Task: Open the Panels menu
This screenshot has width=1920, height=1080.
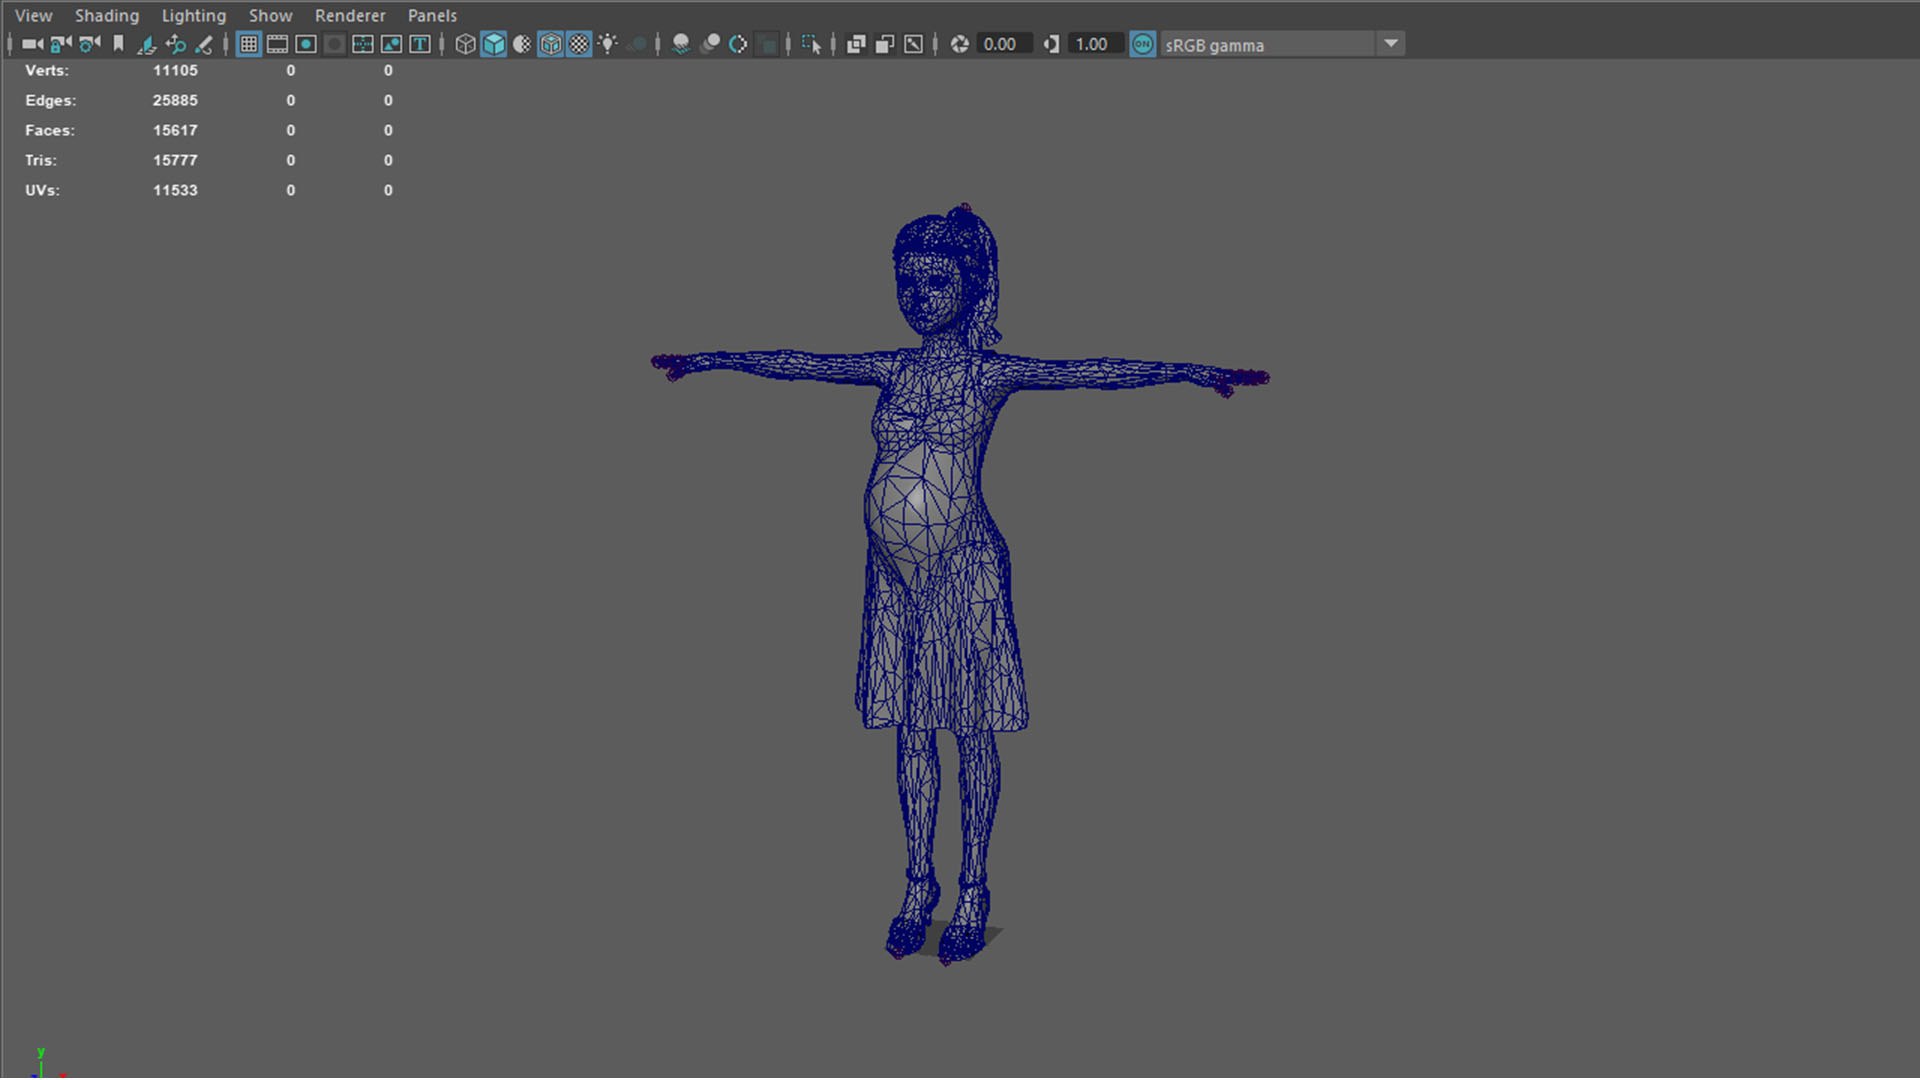Action: point(432,16)
